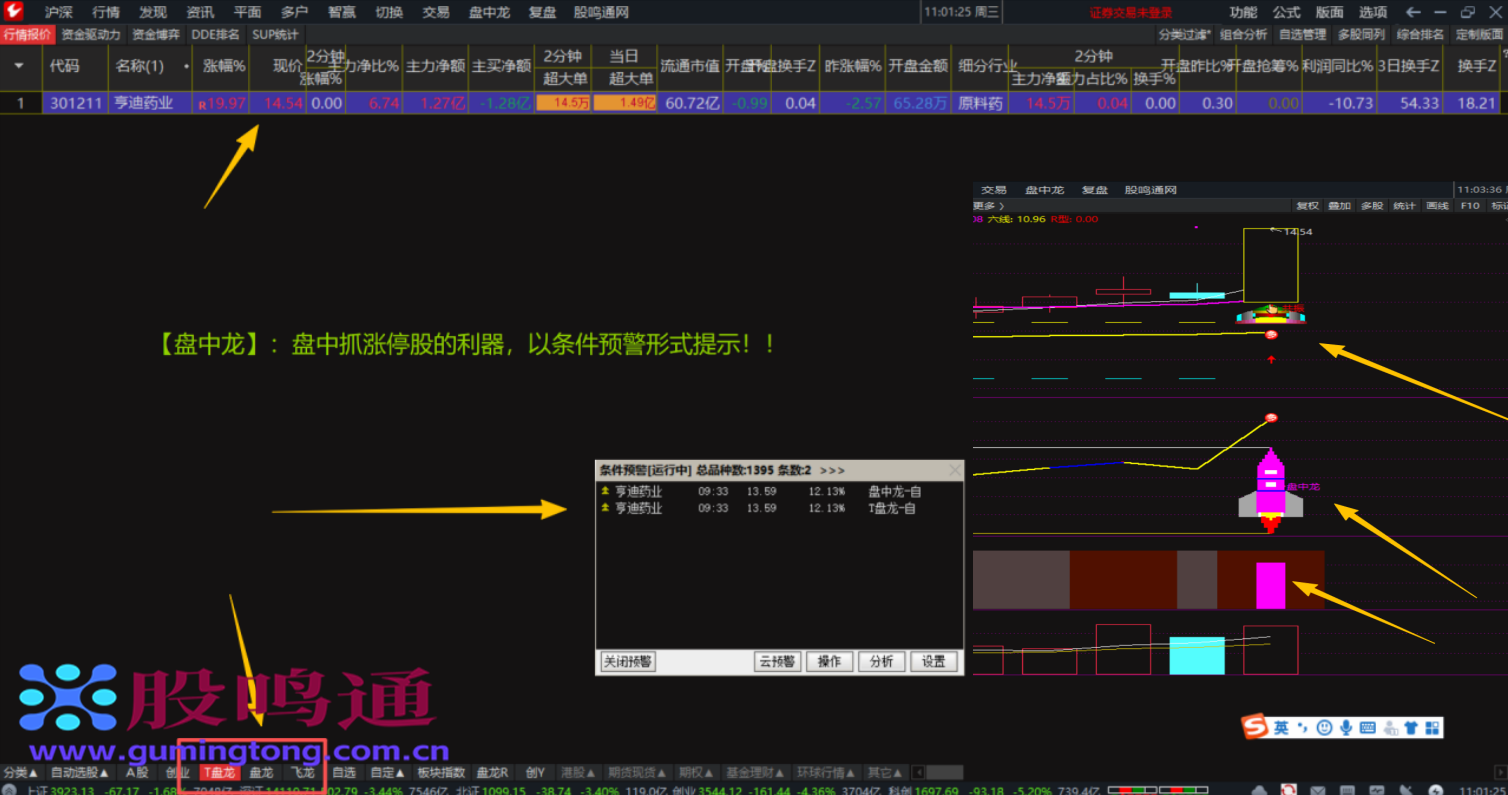Open the 股鸣通网 menu in the top bar

(x=601, y=12)
